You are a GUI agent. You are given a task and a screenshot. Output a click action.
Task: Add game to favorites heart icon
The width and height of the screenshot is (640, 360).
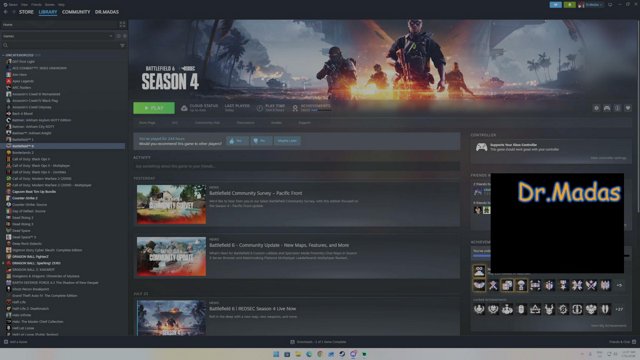[628, 108]
